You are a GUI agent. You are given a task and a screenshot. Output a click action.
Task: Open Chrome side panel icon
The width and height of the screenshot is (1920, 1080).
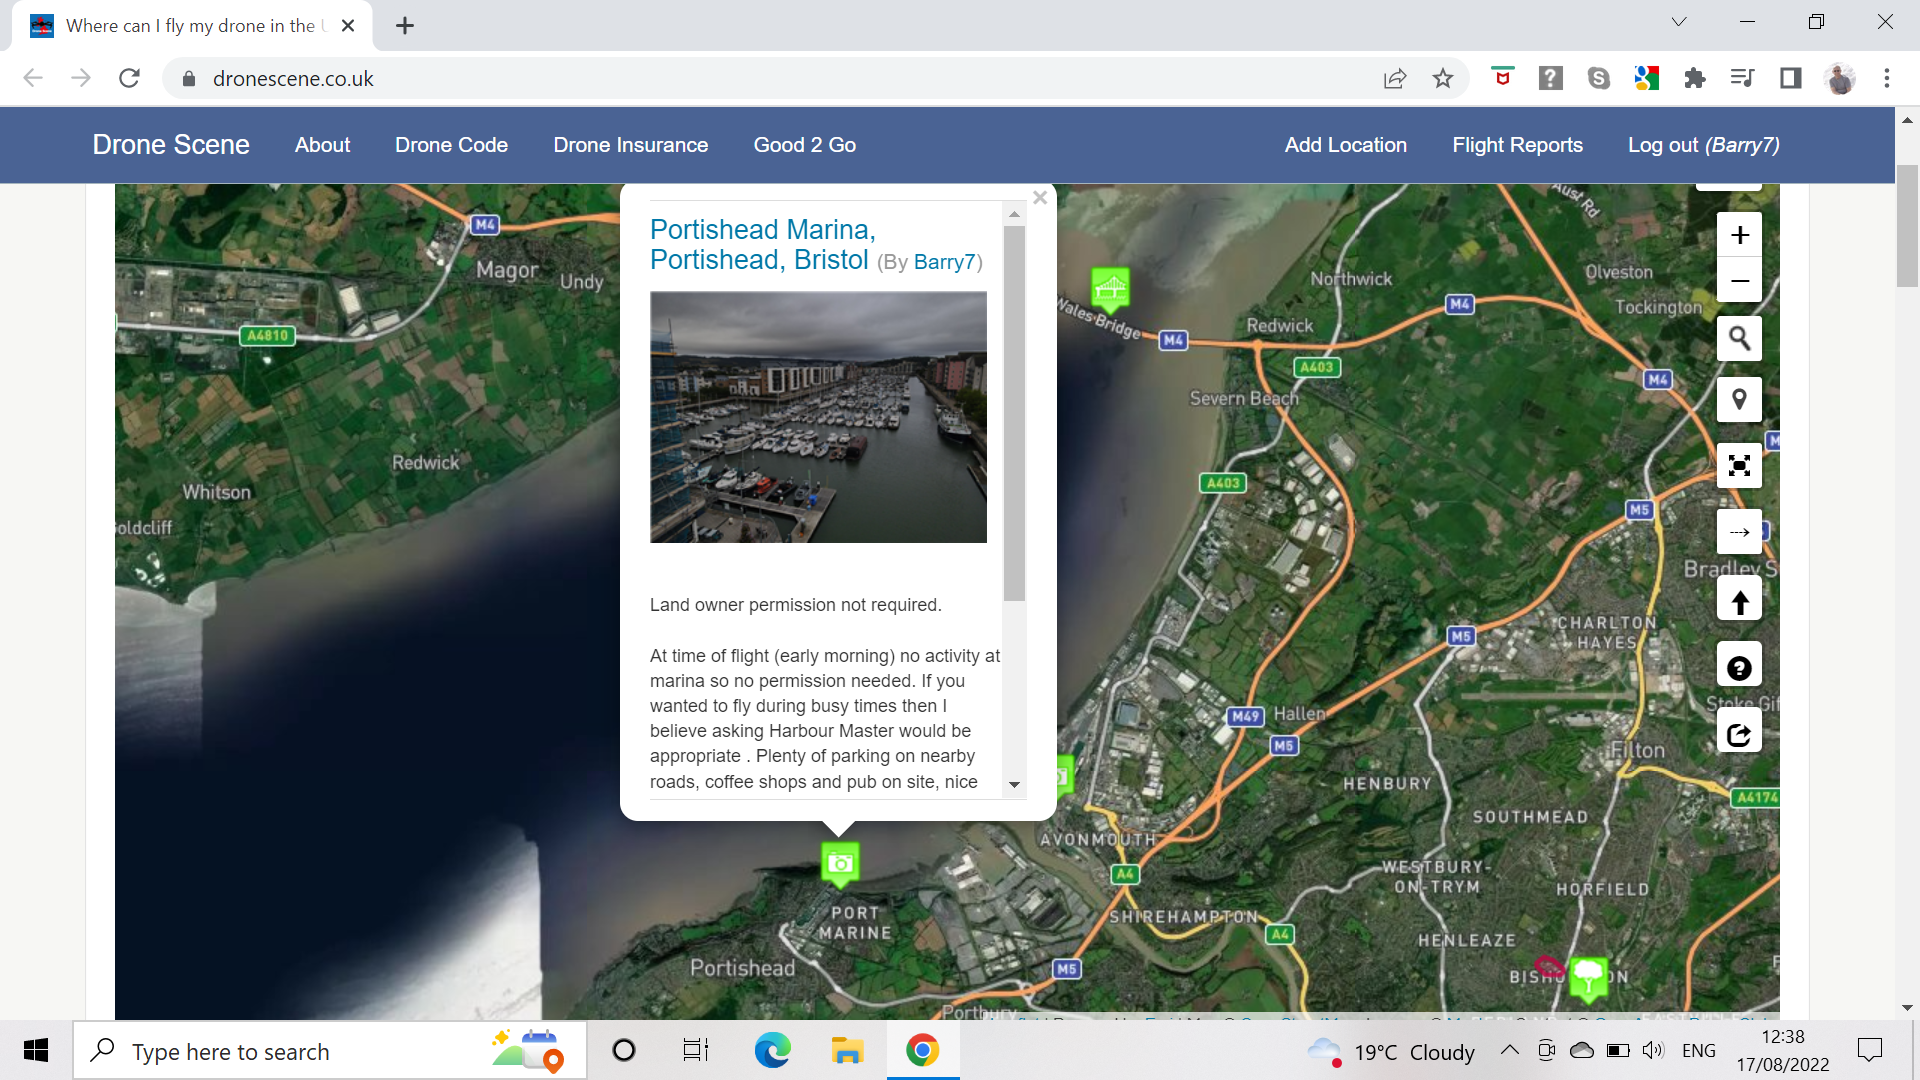1791,78
